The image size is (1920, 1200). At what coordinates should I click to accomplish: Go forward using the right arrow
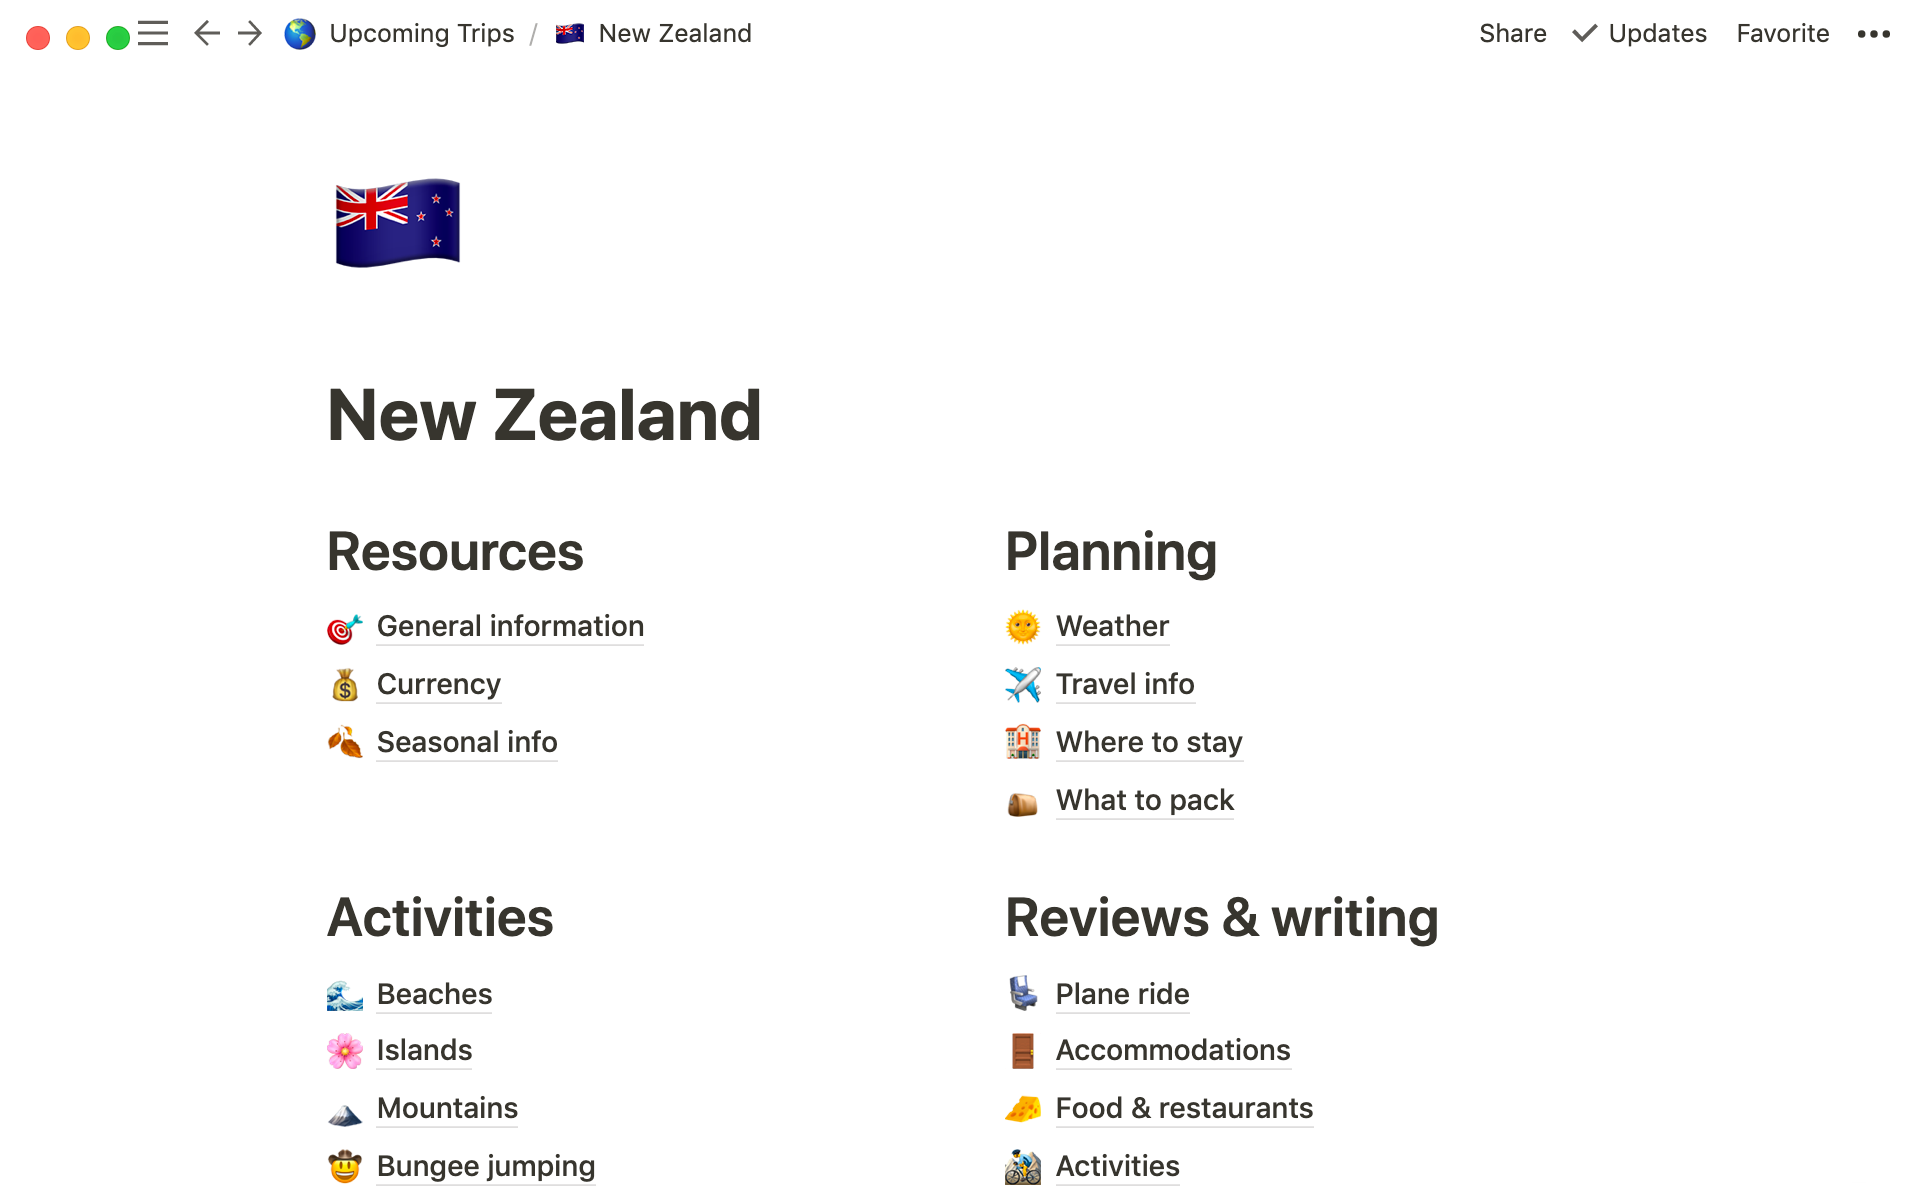[250, 34]
